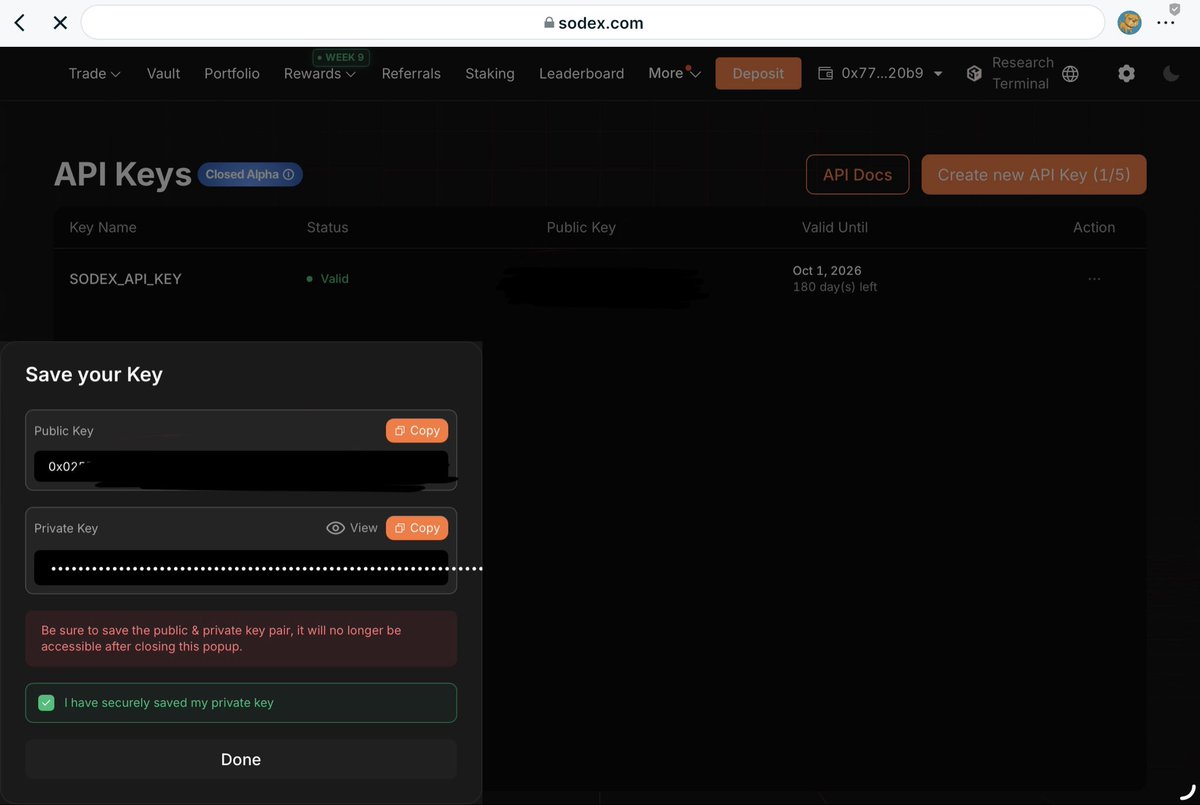
Task: Create new API Key button
Action: point(1034,174)
